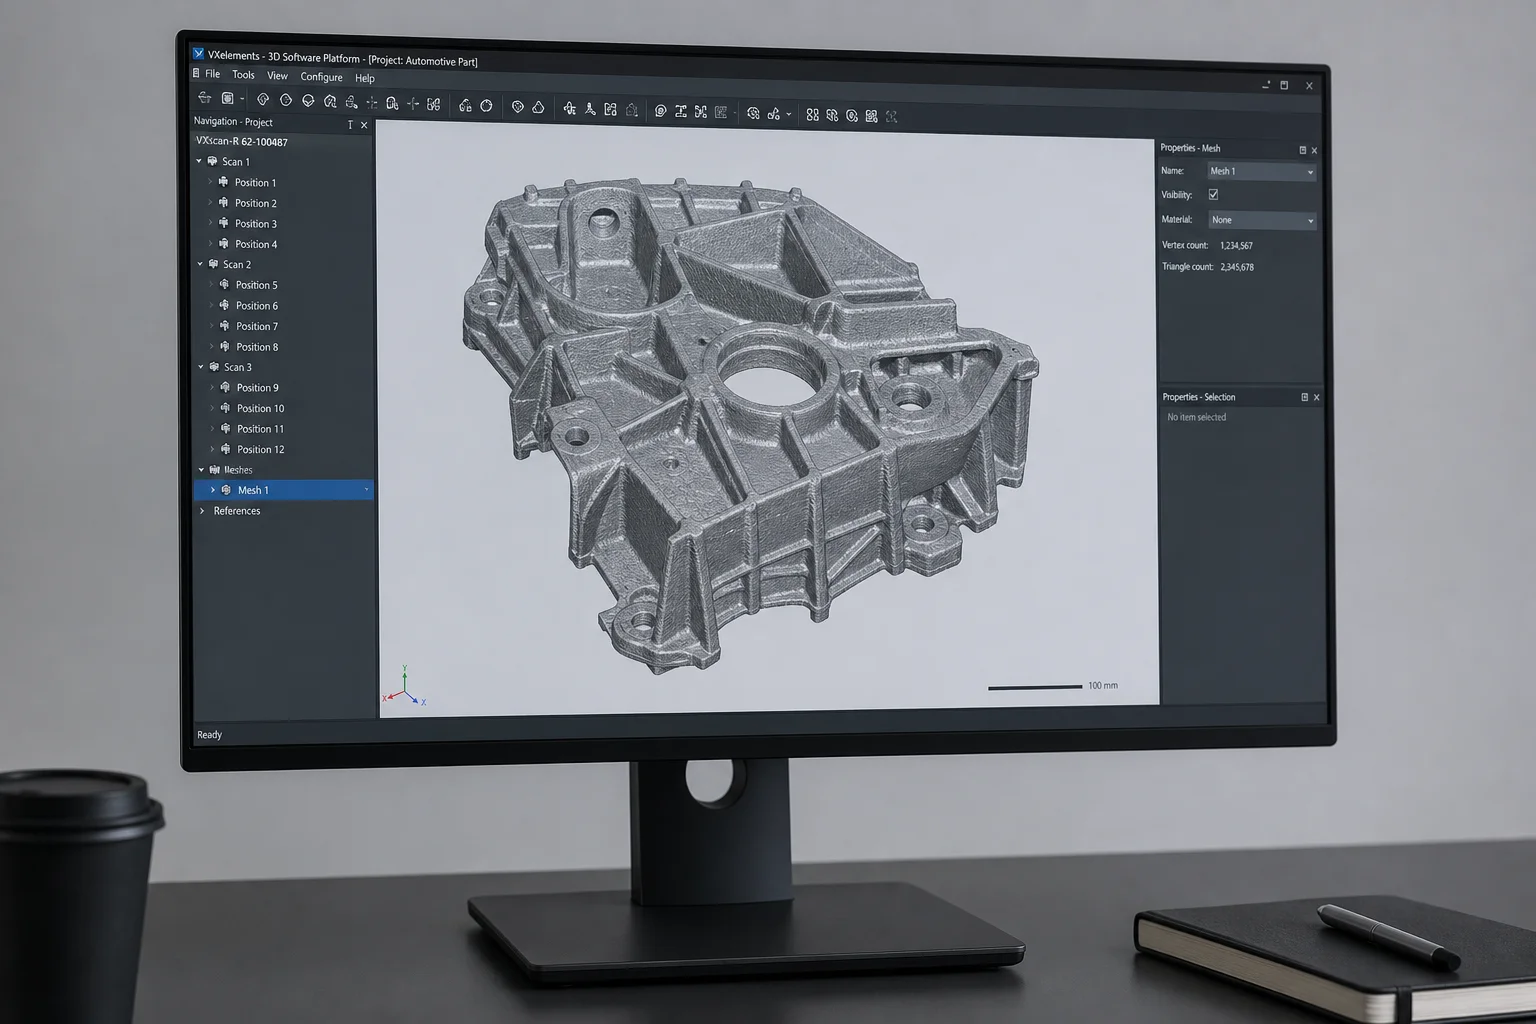
Task: Close the Properties - Selection panel
Action: 1316,397
